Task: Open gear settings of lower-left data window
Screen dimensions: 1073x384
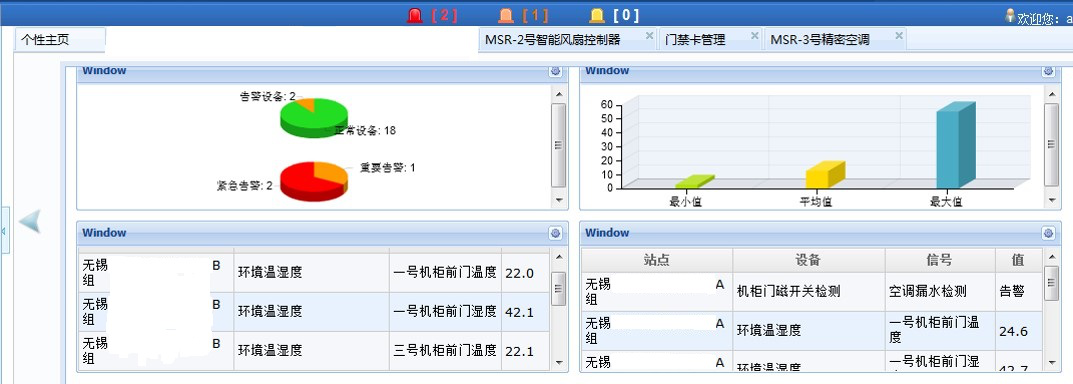Action: (555, 233)
